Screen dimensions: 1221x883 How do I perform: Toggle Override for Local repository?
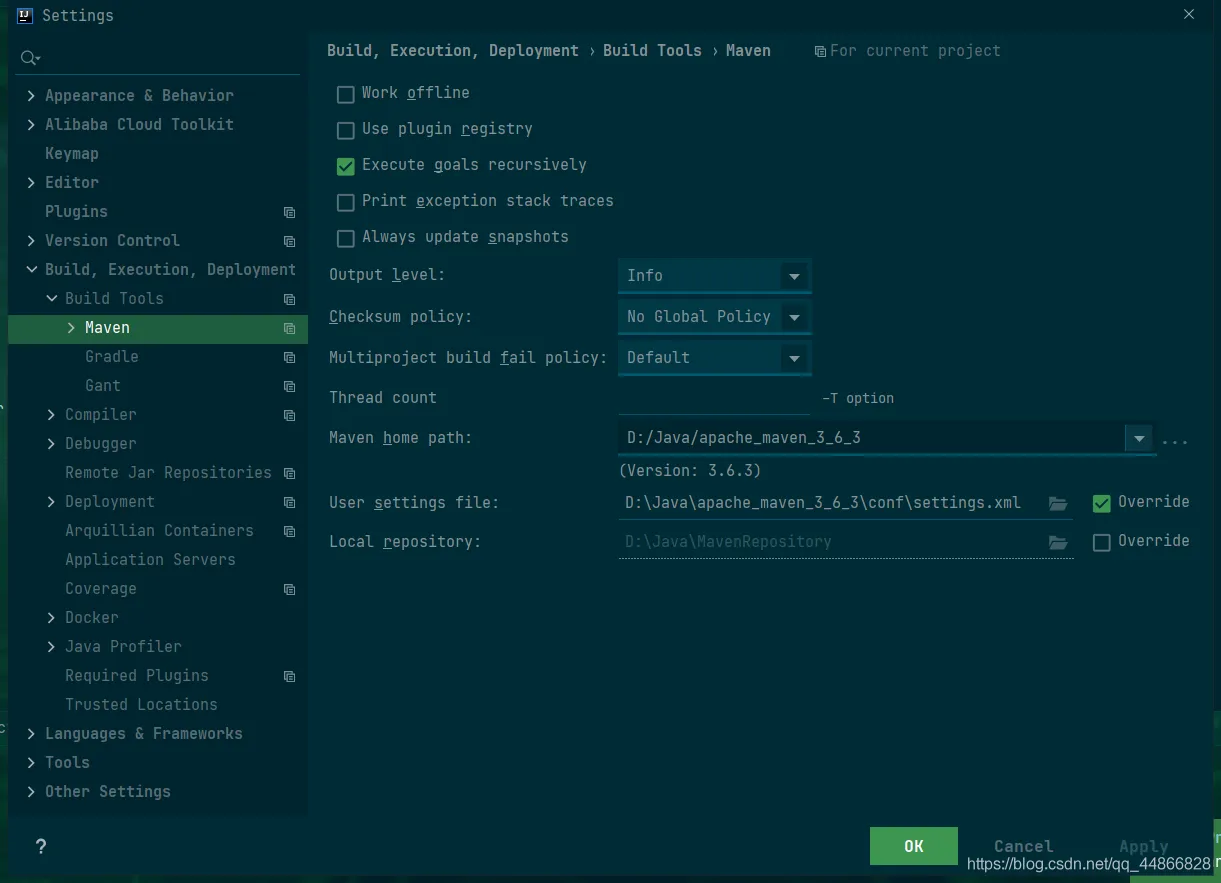1102,542
